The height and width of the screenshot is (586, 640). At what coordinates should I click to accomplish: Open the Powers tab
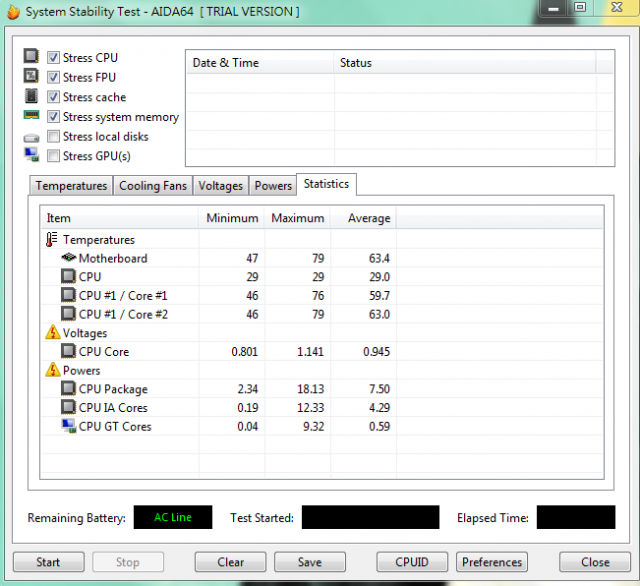coord(273,186)
